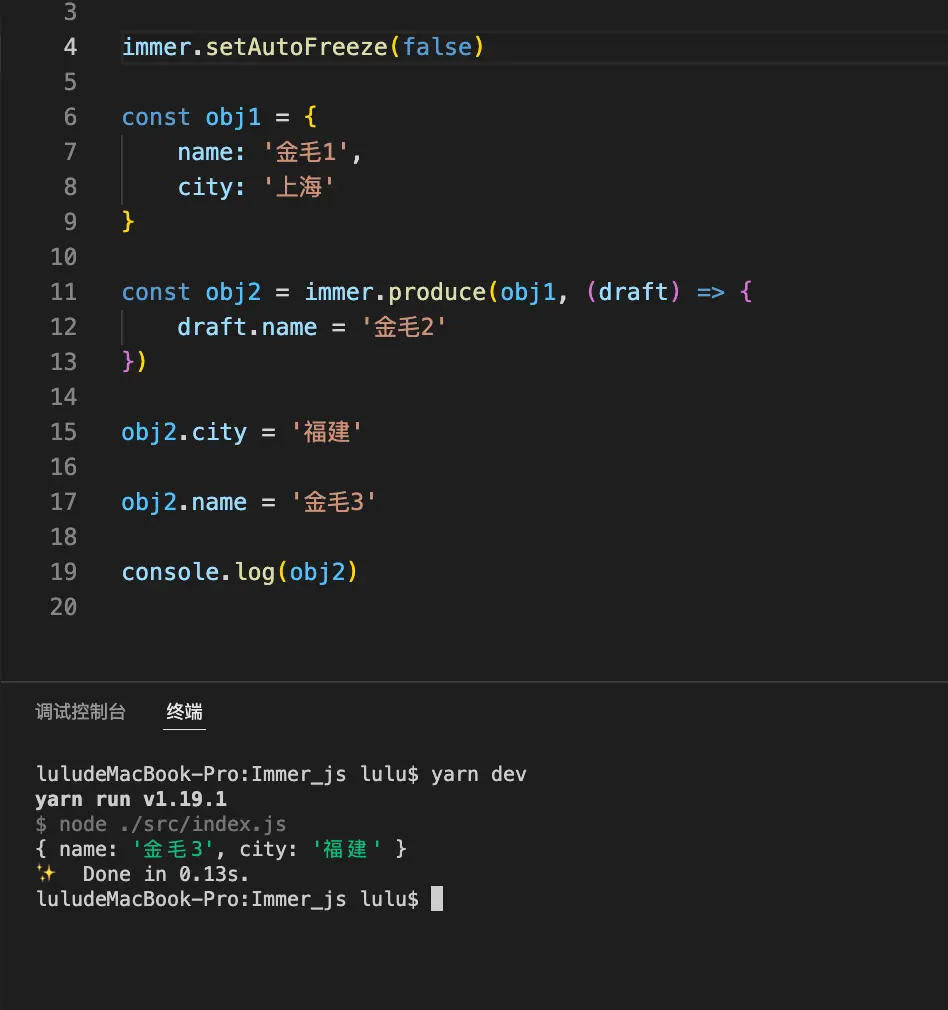Screen dimensions: 948x1010
Task: Place cursor on setAutoFreeze call
Action: [296, 47]
